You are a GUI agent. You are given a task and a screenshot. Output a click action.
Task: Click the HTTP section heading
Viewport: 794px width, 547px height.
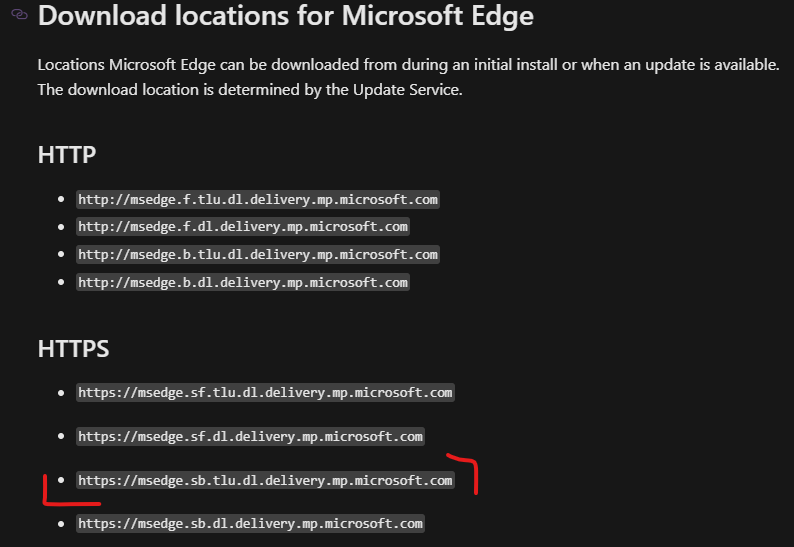66,155
